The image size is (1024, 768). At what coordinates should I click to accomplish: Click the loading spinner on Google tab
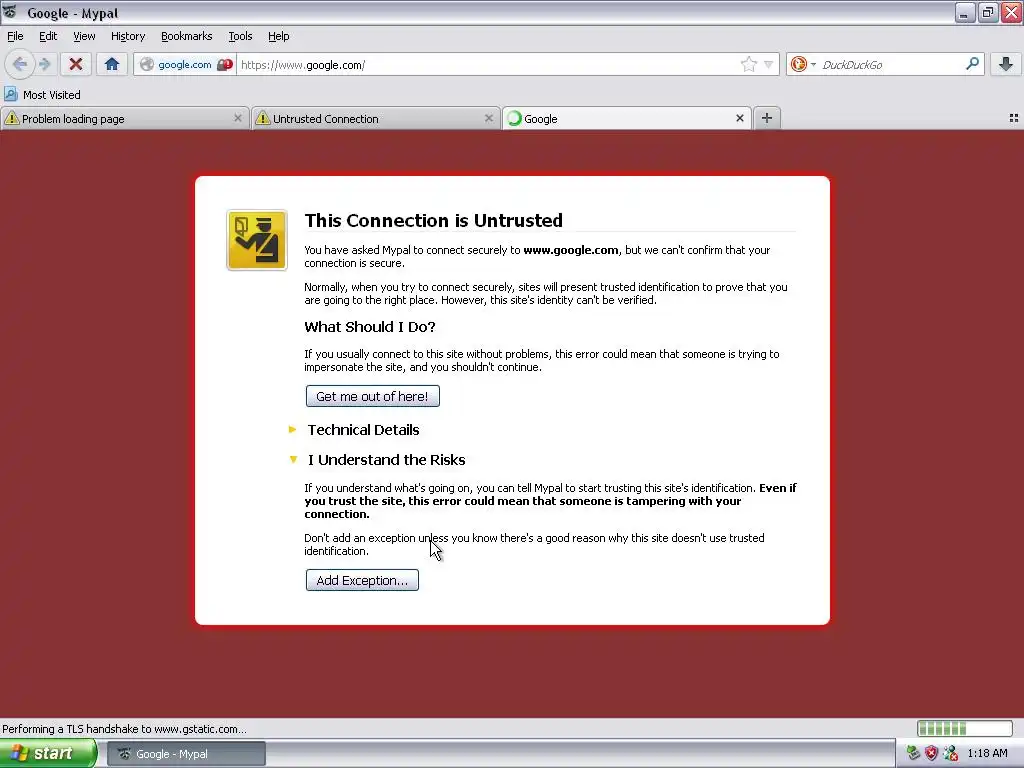coord(514,118)
